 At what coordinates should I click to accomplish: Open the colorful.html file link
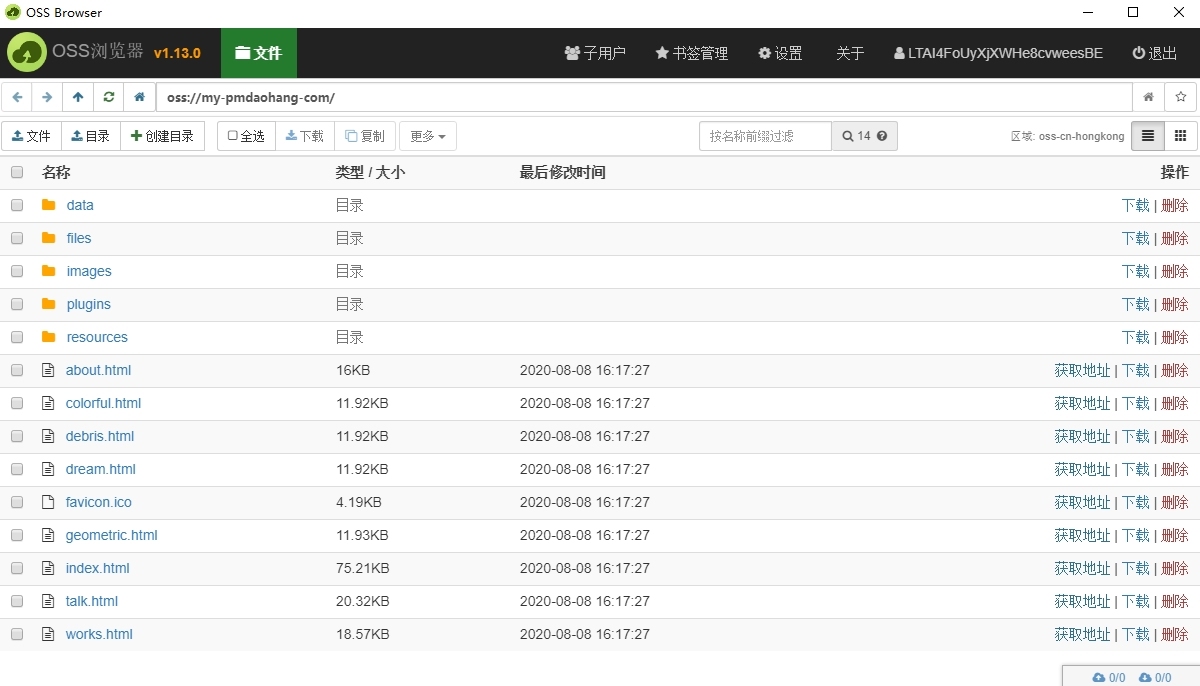pos(103,403)
